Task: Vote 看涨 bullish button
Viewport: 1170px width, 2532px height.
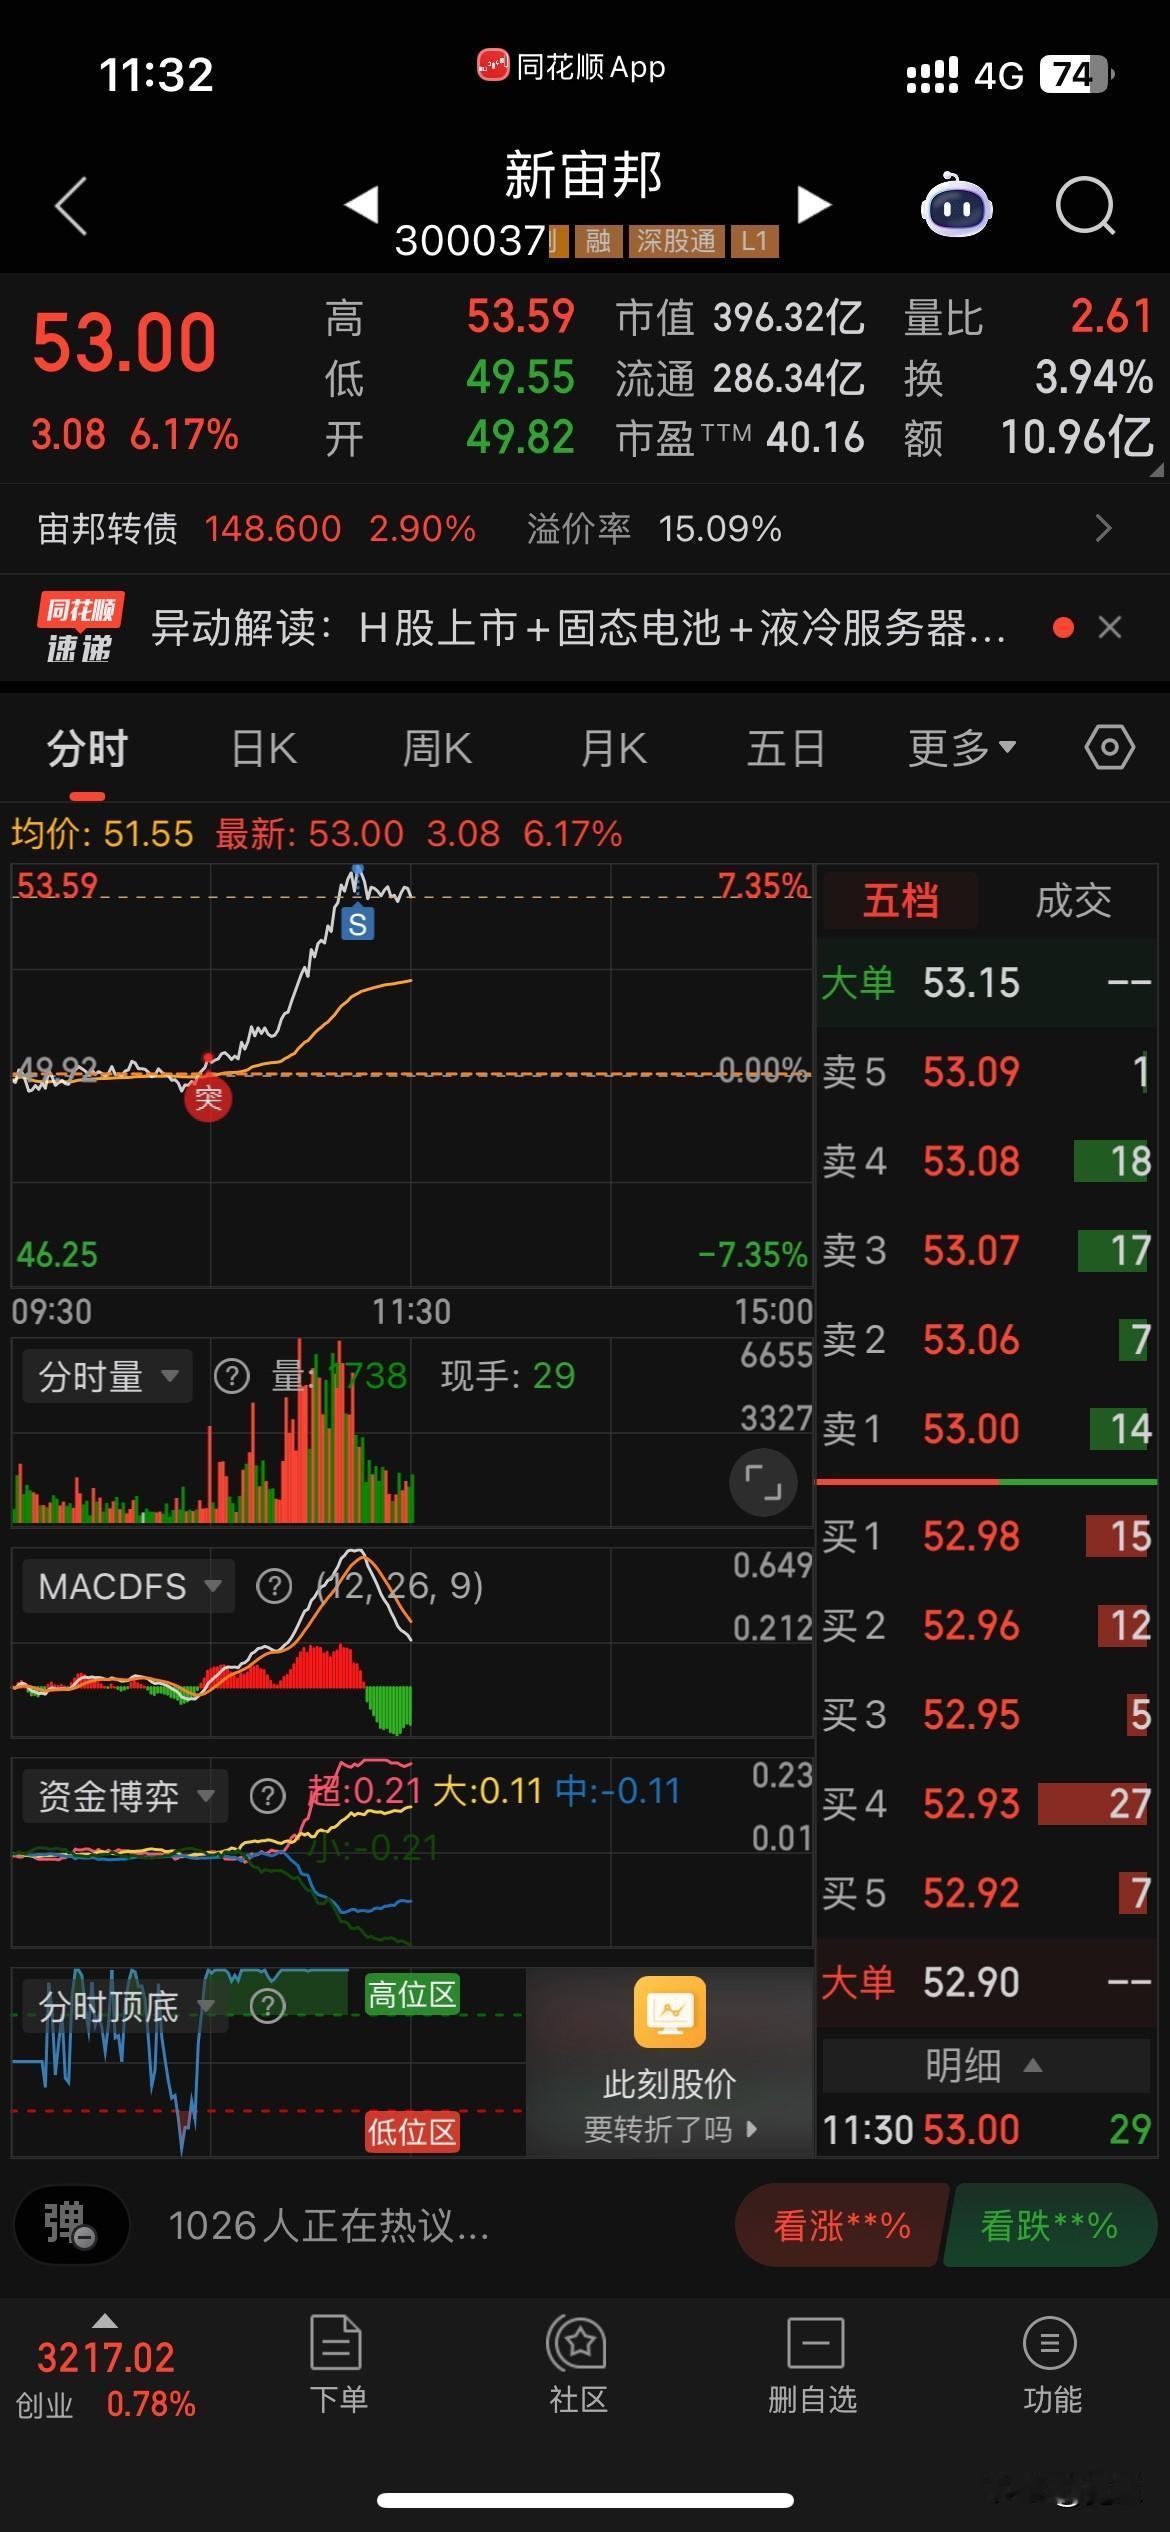Action: (x=842, y=2226)
